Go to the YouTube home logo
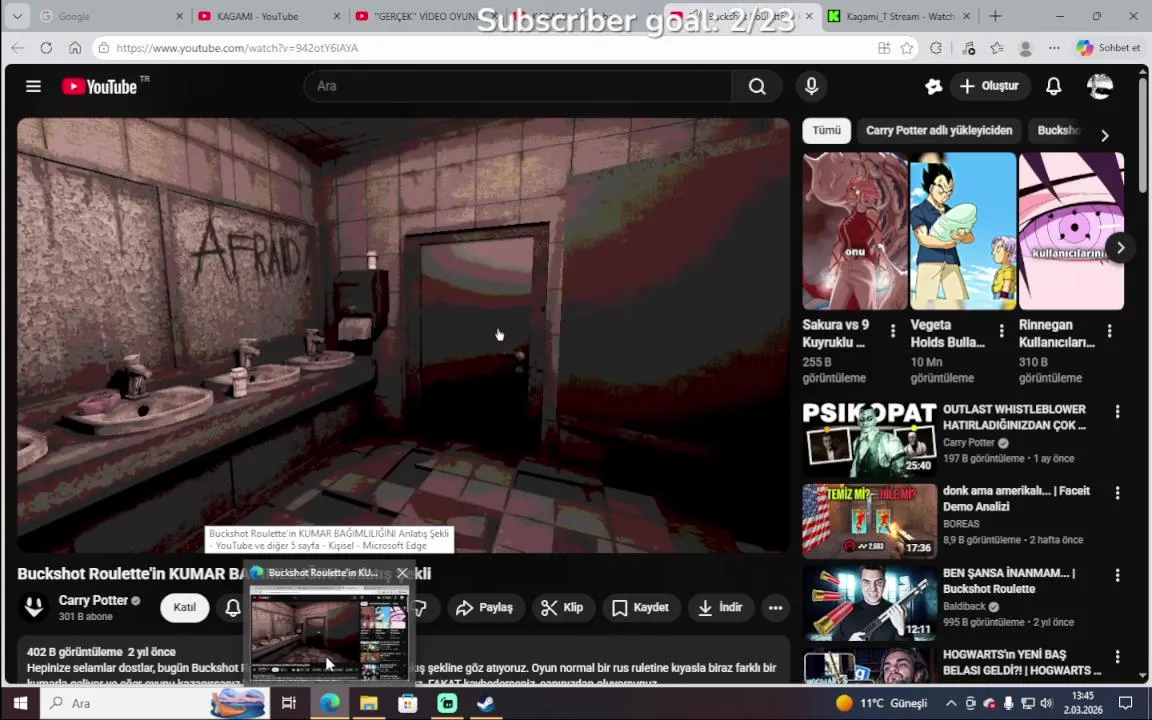This screenshot has height=720, width=1152. click(100, 87)
